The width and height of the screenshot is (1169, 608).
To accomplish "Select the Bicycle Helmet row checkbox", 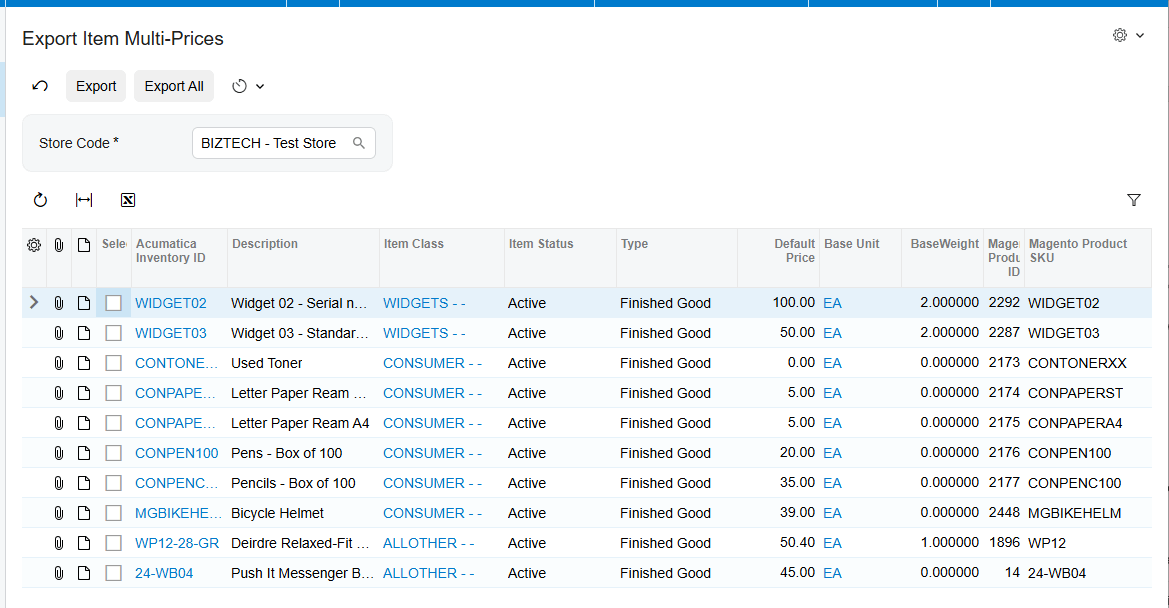I will [113, 513].
